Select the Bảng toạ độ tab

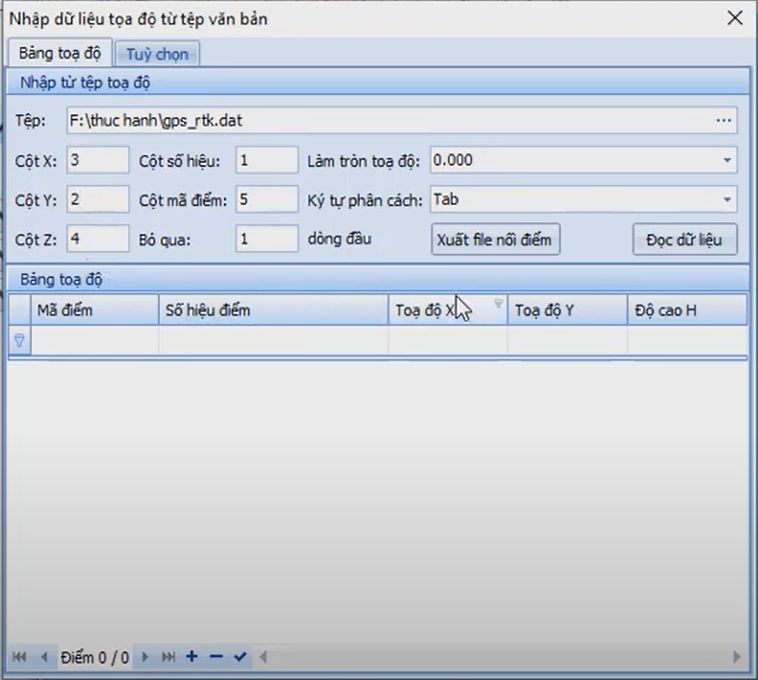[60, 53]
